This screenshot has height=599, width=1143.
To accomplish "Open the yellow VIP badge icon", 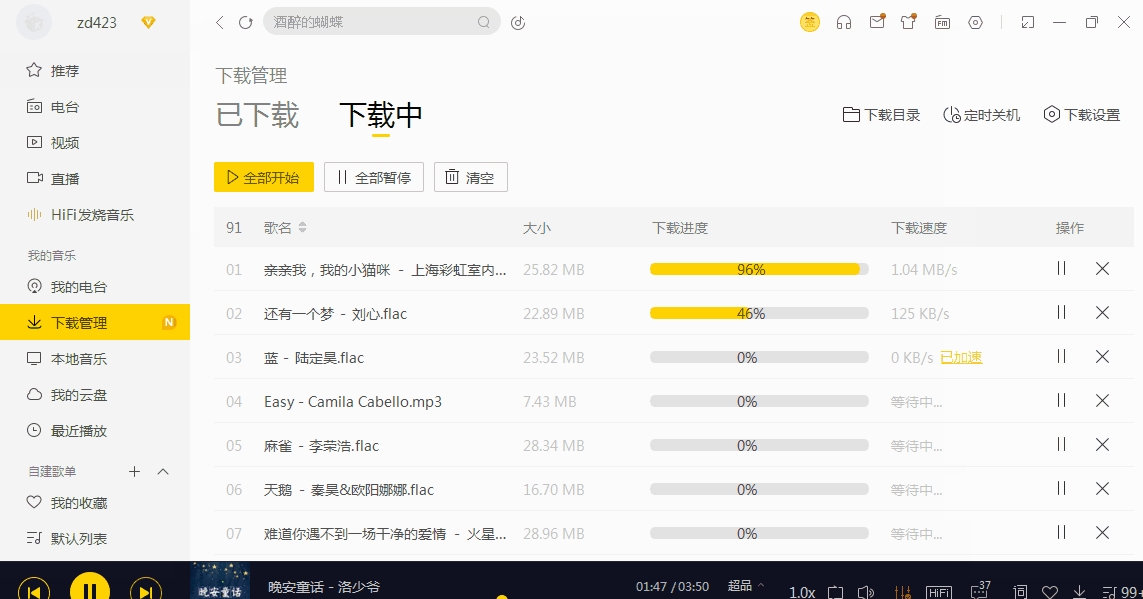I will tap(810, 22).
